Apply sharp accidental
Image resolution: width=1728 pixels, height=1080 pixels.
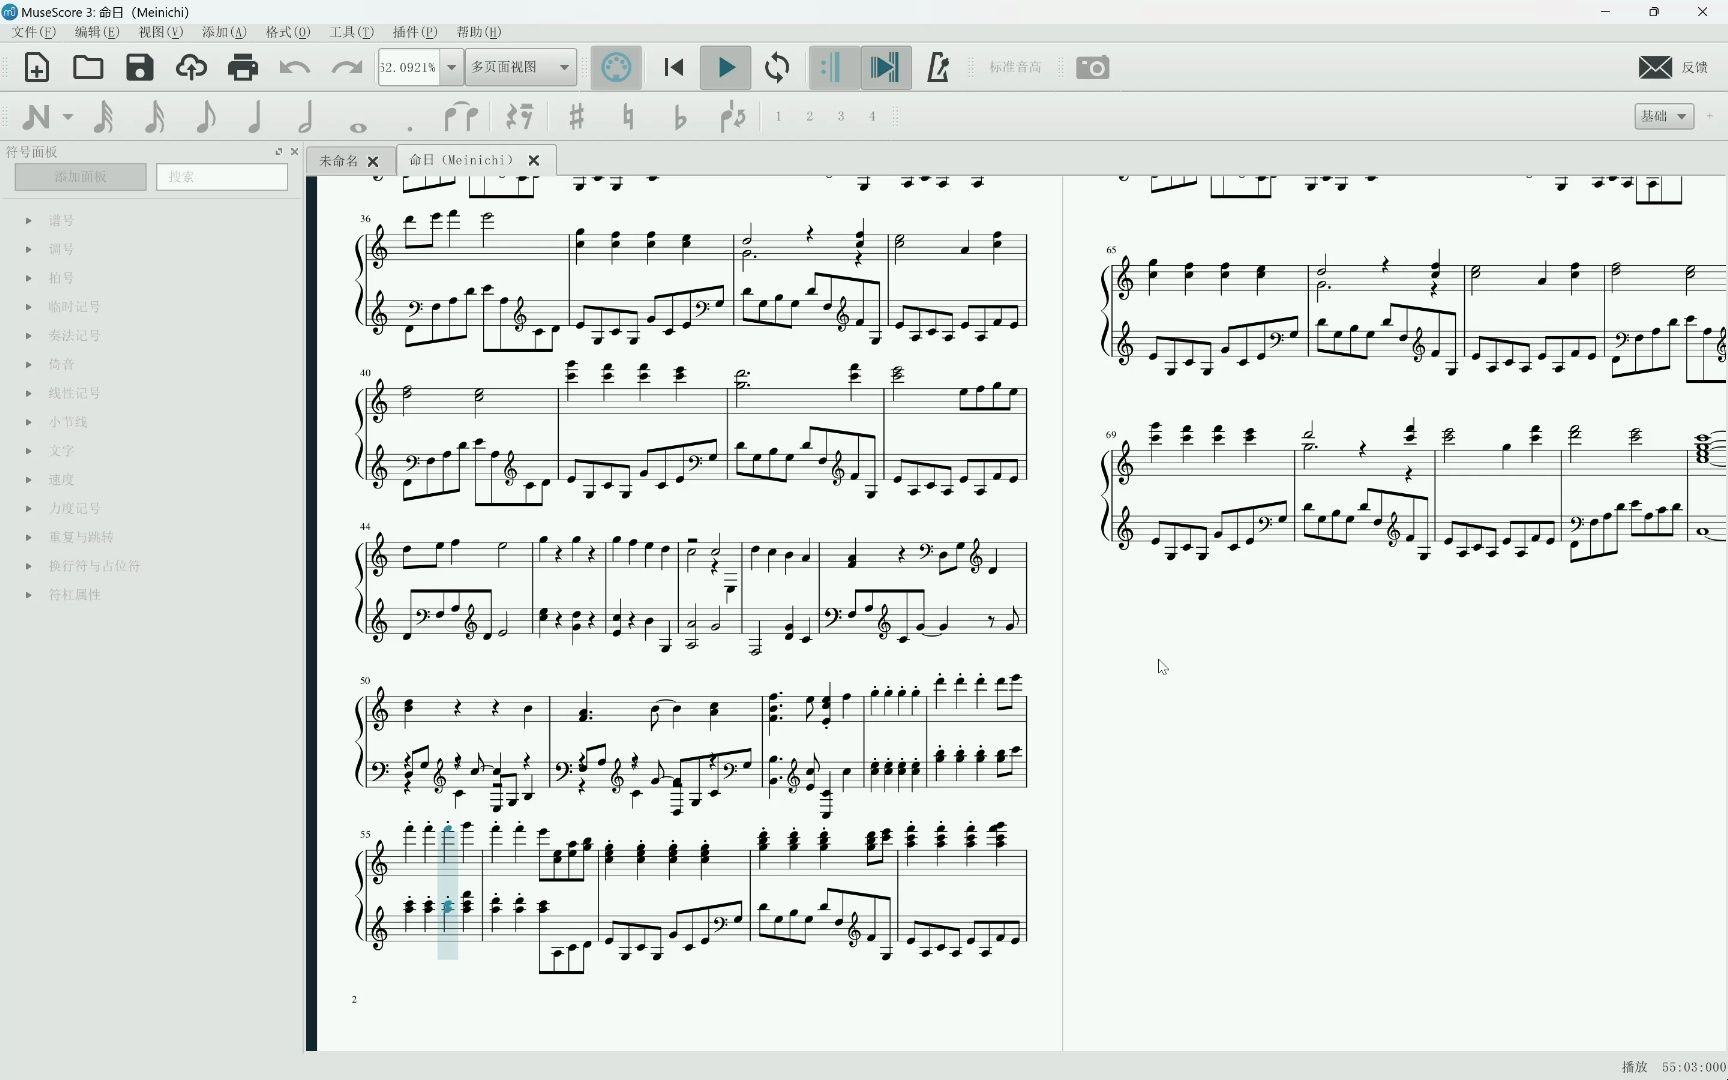tap(576, 117)
